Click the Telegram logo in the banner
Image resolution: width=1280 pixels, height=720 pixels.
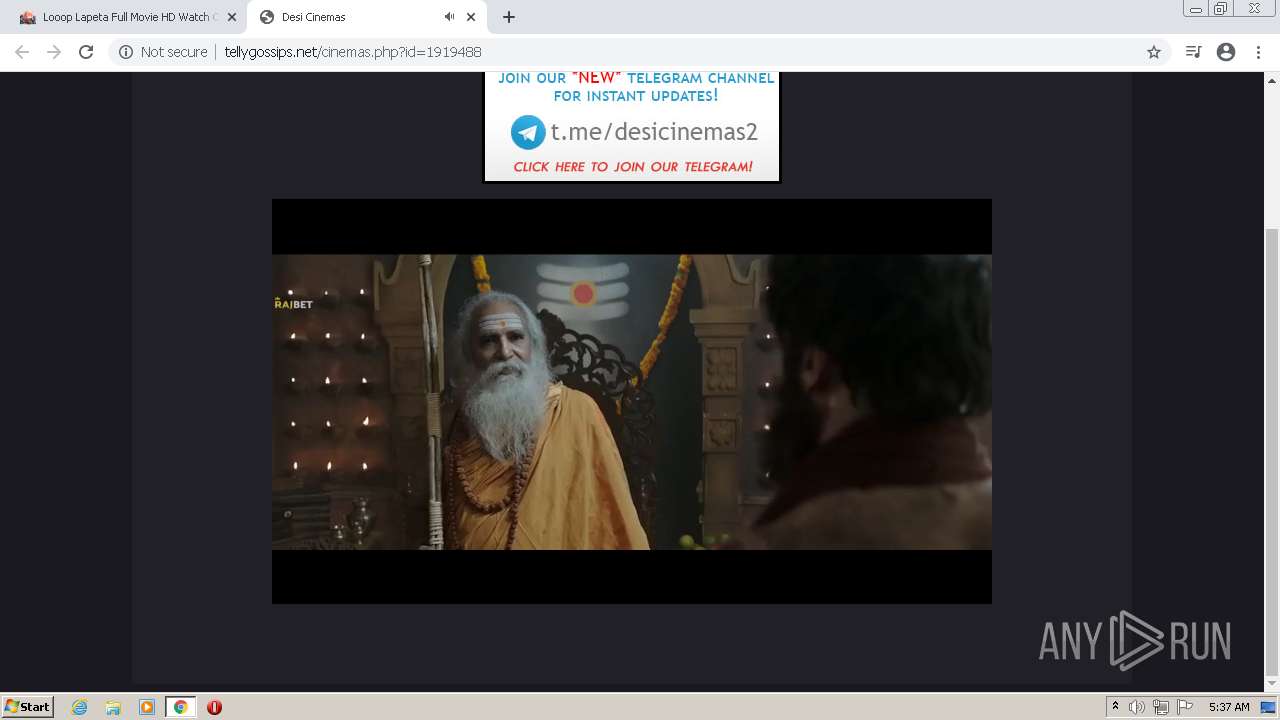[x=528, y=132]
